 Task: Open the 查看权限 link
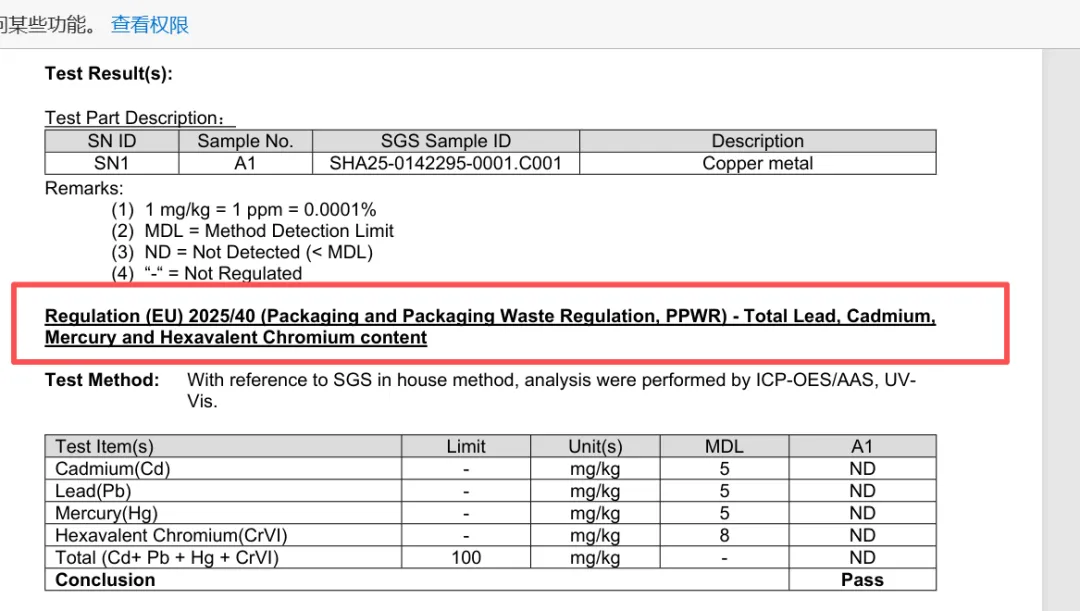pyautogui.click(x=150, y=25)
